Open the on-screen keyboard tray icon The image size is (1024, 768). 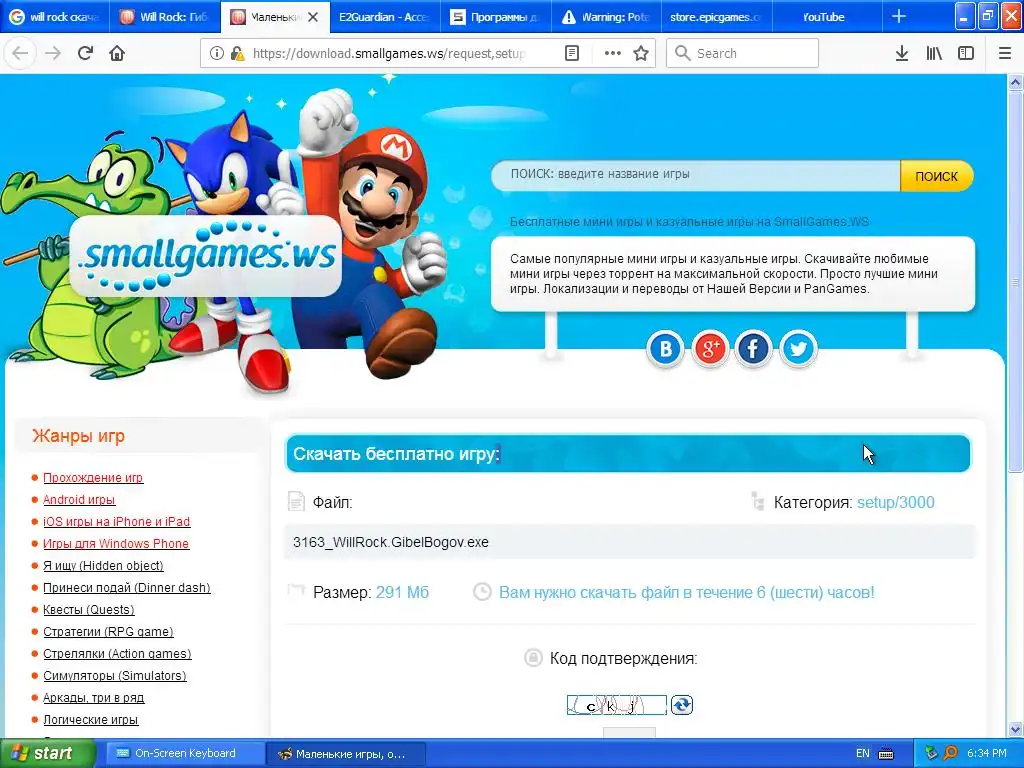886,753
